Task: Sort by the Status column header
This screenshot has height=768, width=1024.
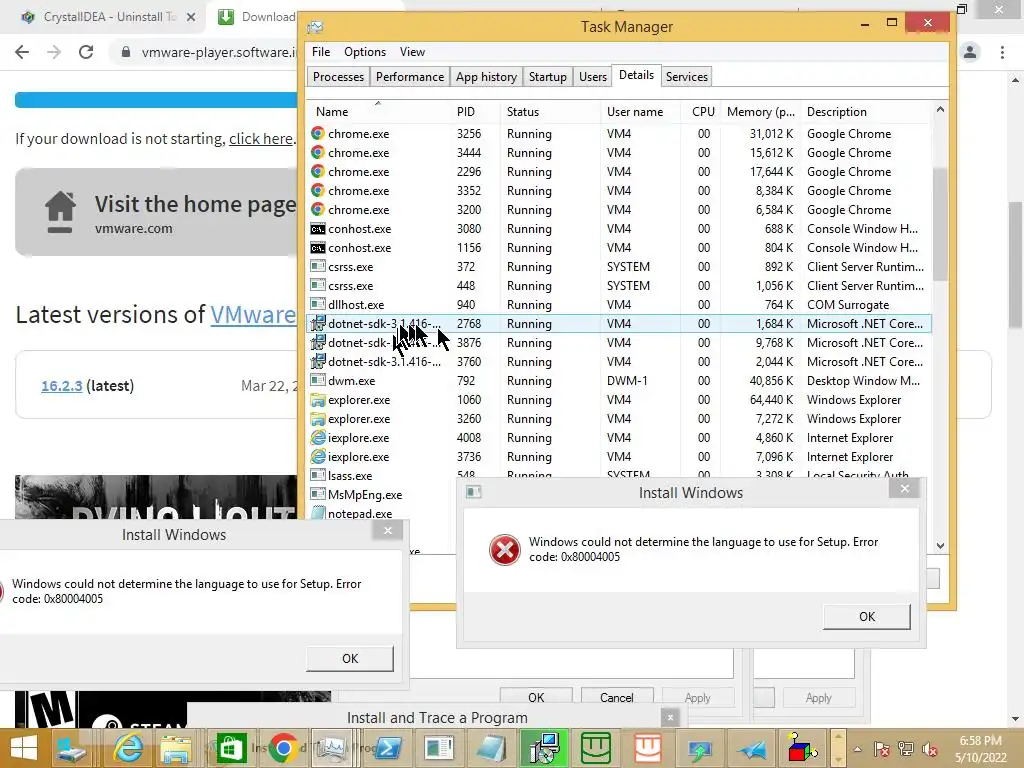Action: [x=551, y=112]
